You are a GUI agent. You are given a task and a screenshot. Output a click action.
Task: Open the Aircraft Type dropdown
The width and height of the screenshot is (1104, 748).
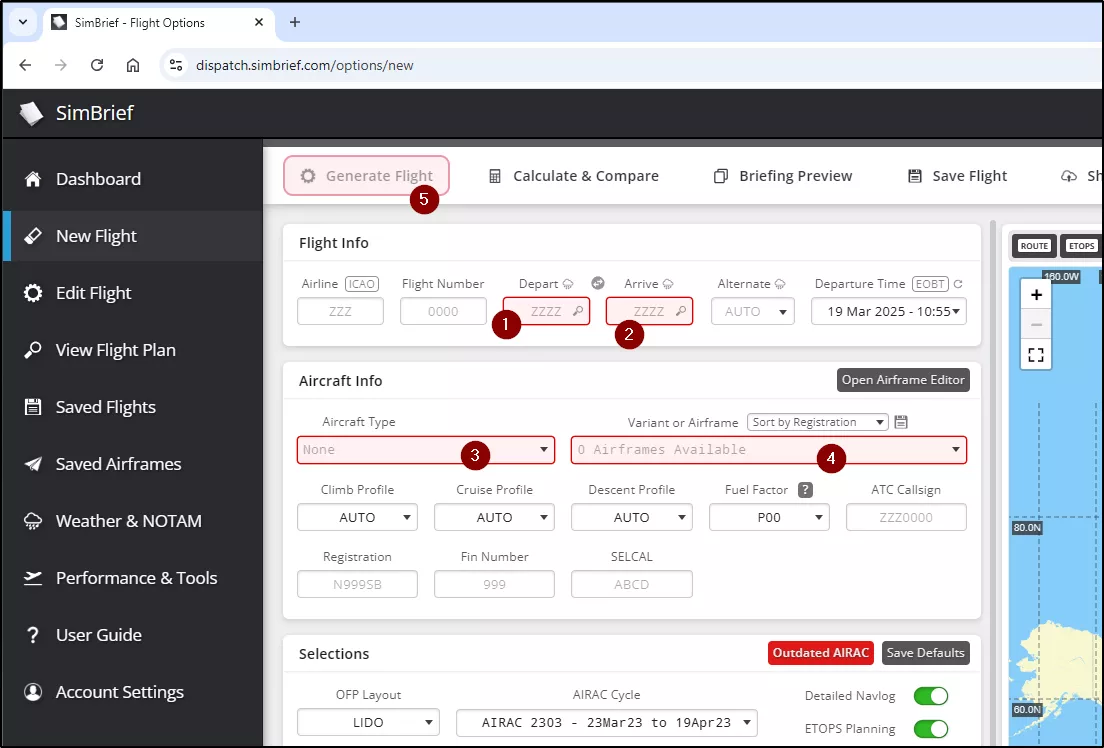click(426, 450)
